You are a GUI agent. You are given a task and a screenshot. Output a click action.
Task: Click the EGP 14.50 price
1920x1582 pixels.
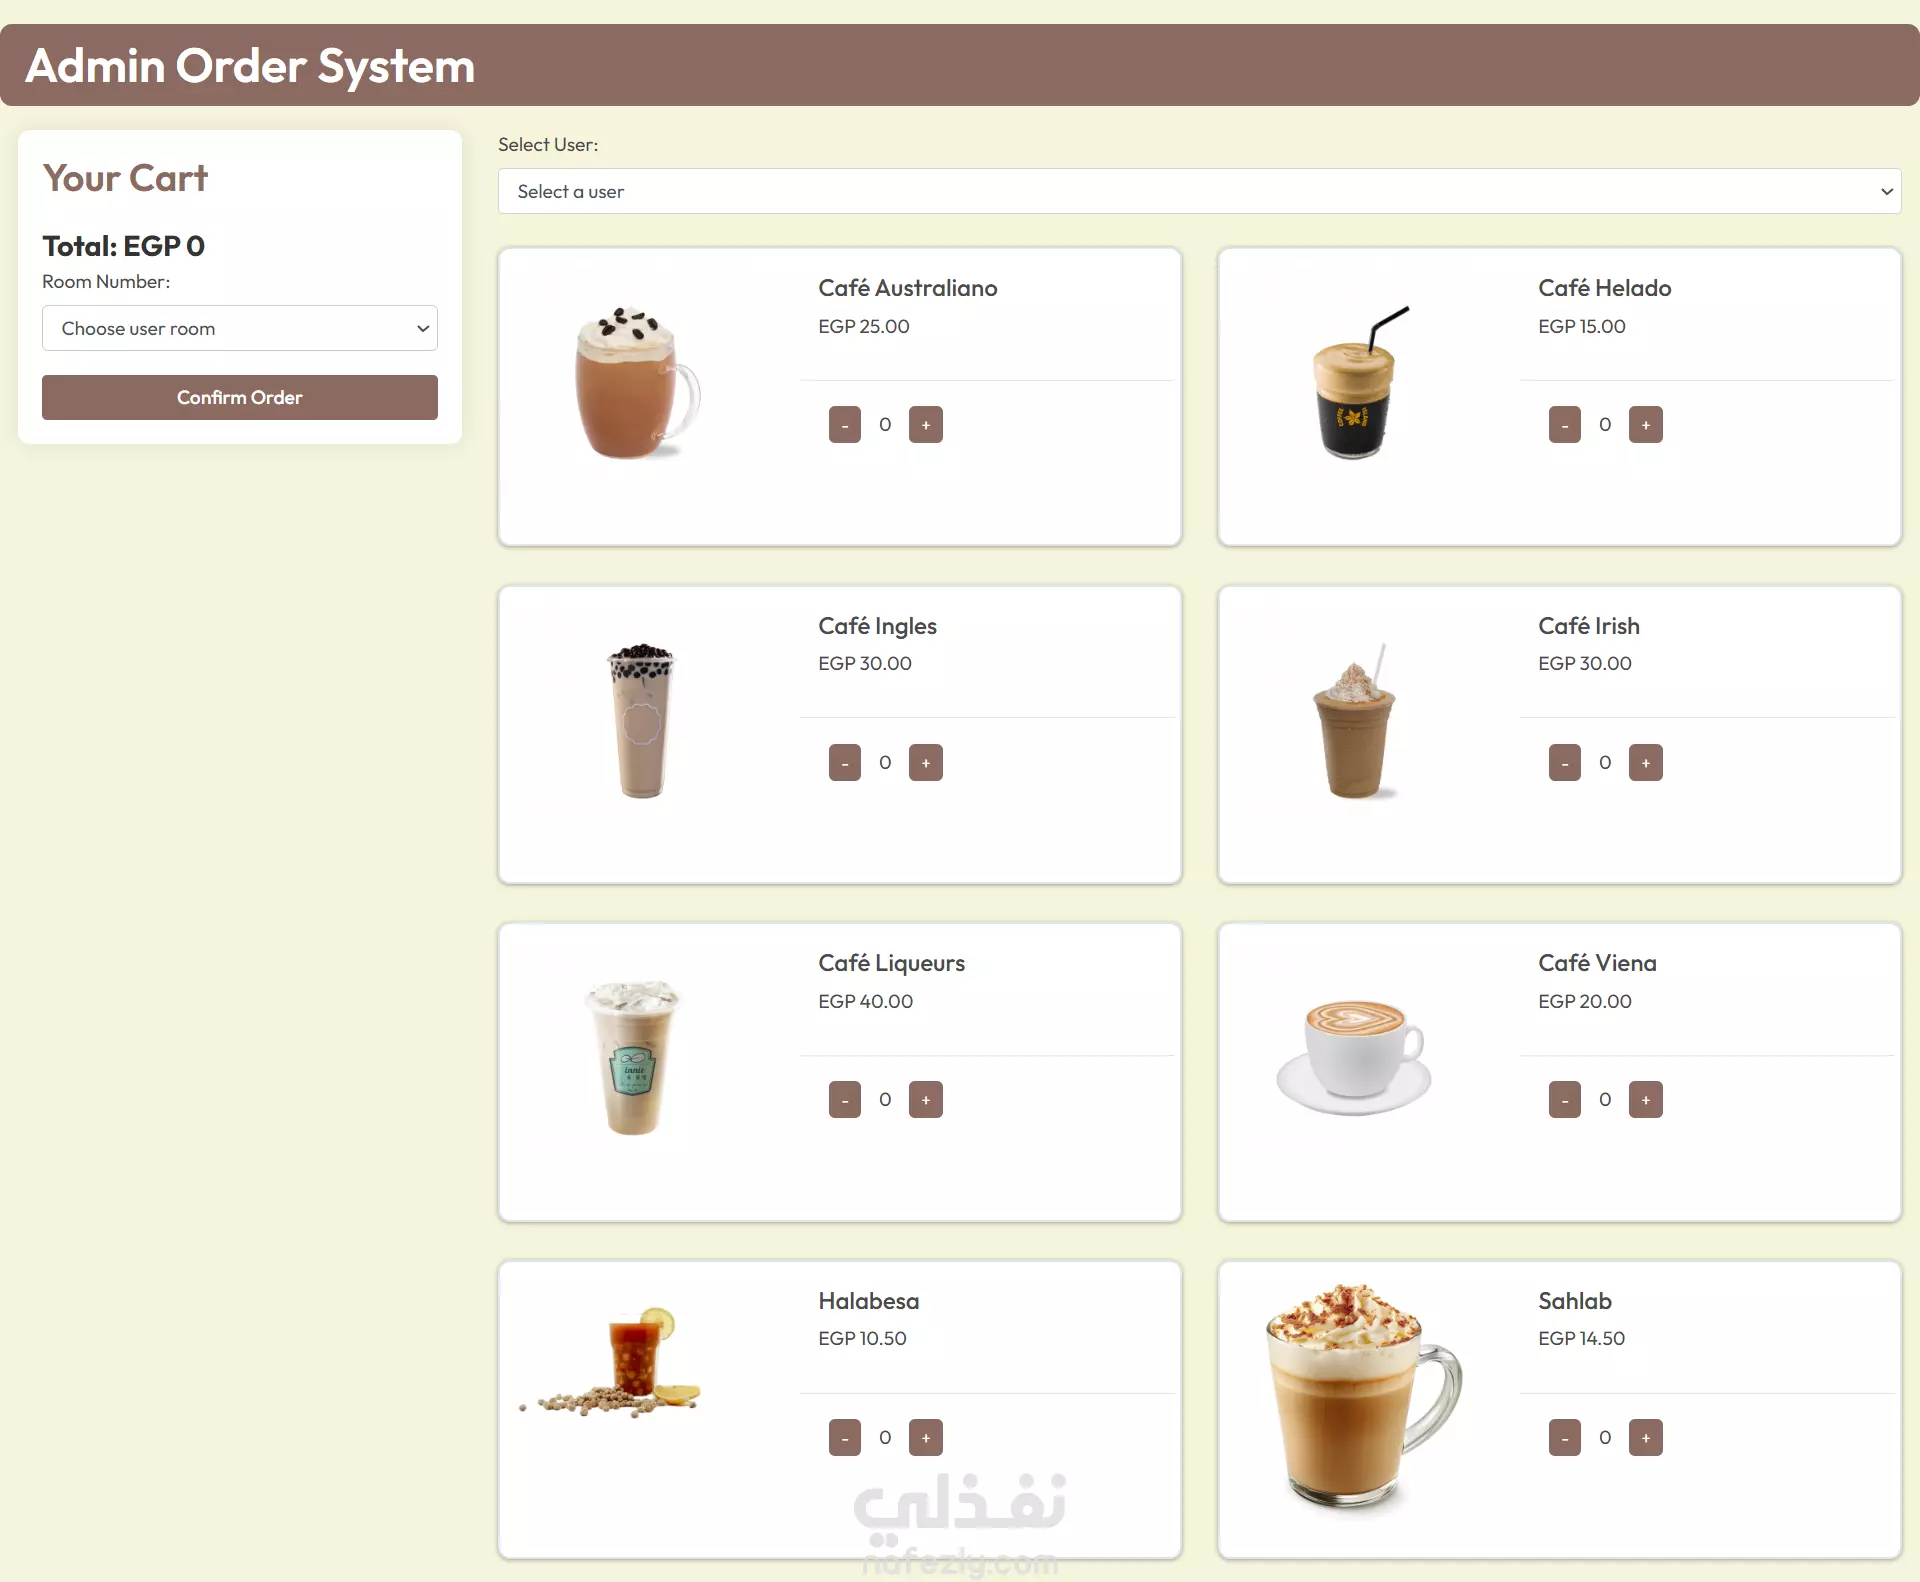[1581, 1338]
